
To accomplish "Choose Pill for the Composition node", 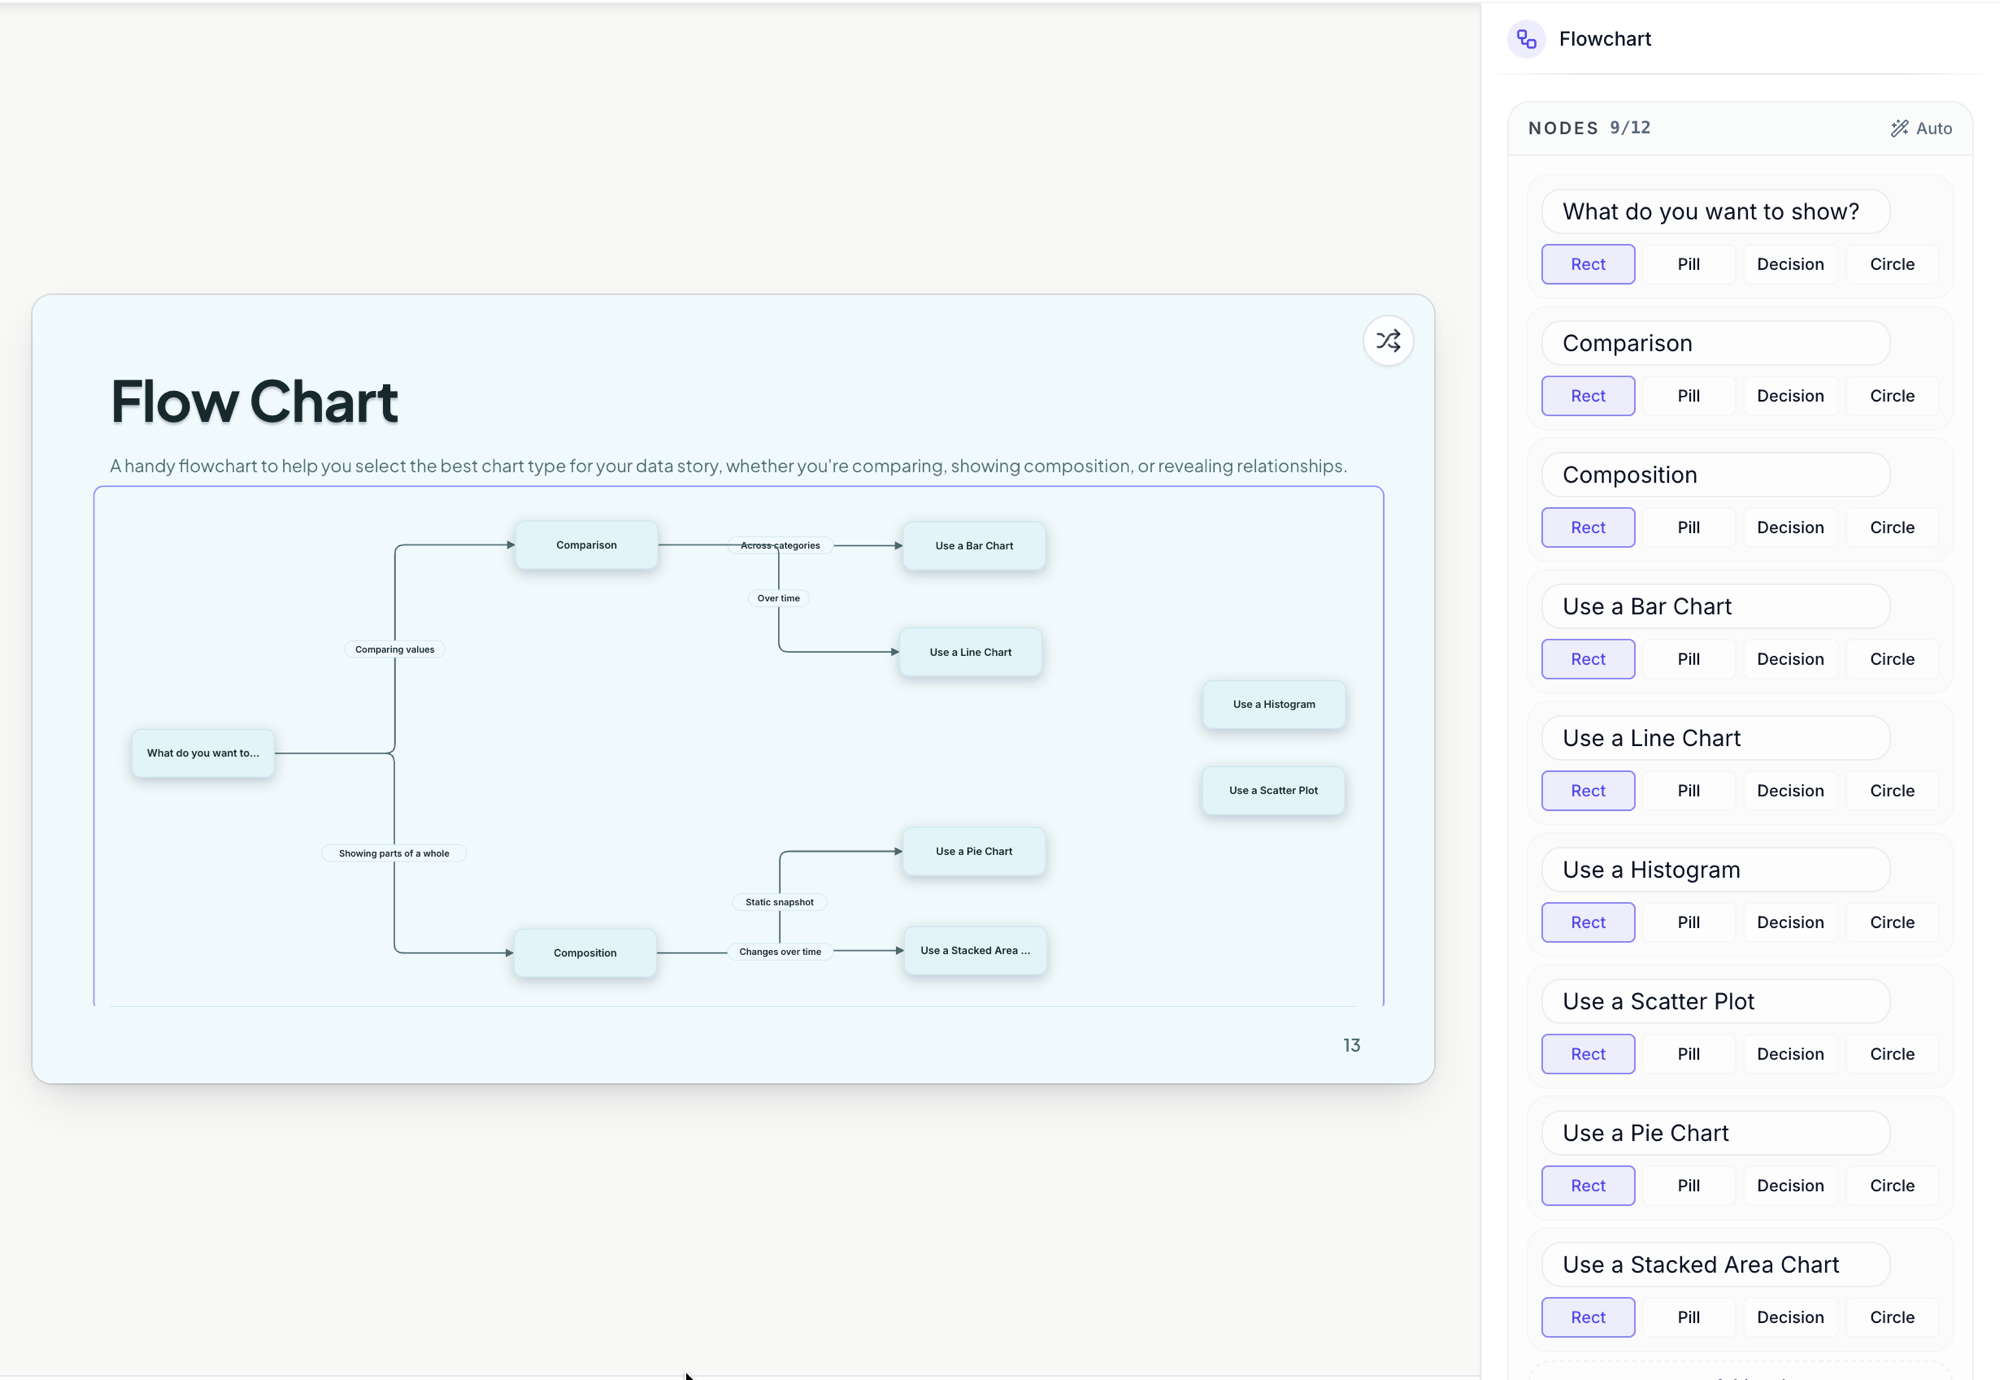I will [1689, 527].
